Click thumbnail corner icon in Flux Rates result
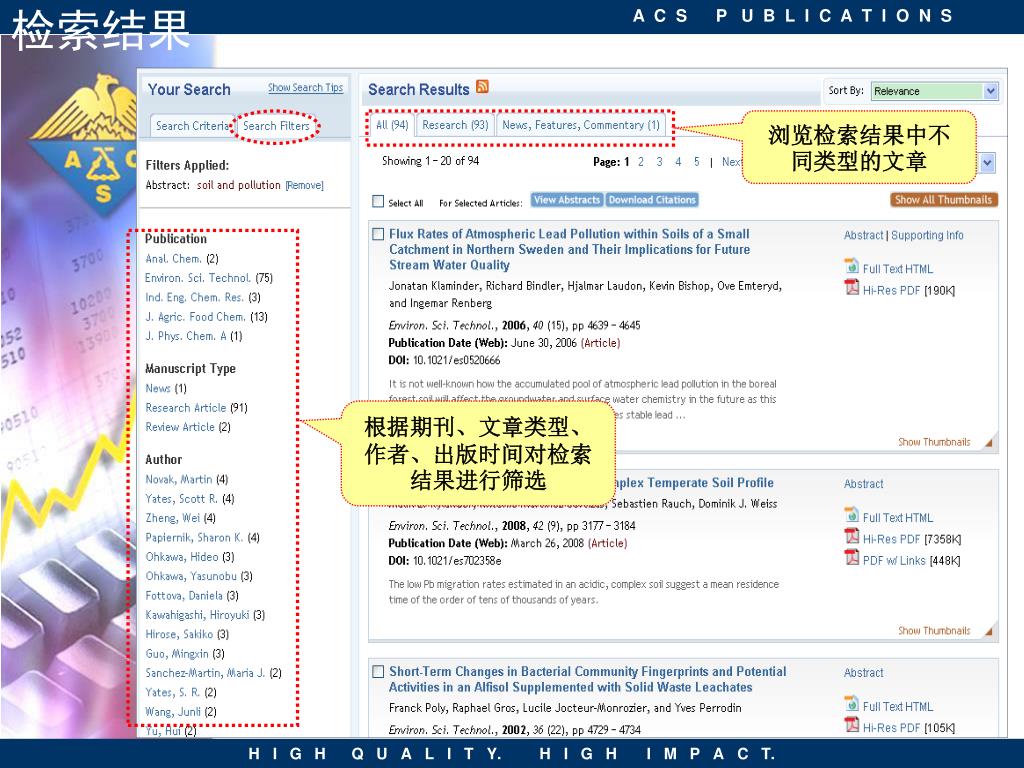The image size is (1024, 768). (988, 443)
